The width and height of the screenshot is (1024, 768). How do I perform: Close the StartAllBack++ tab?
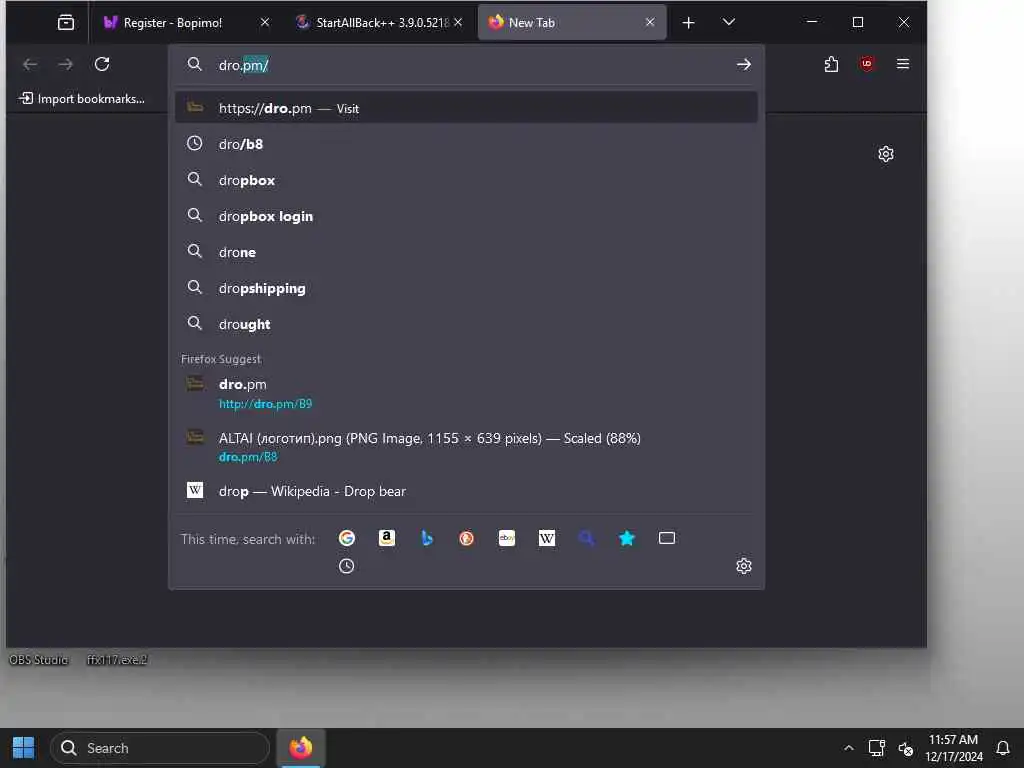[458, 22]
